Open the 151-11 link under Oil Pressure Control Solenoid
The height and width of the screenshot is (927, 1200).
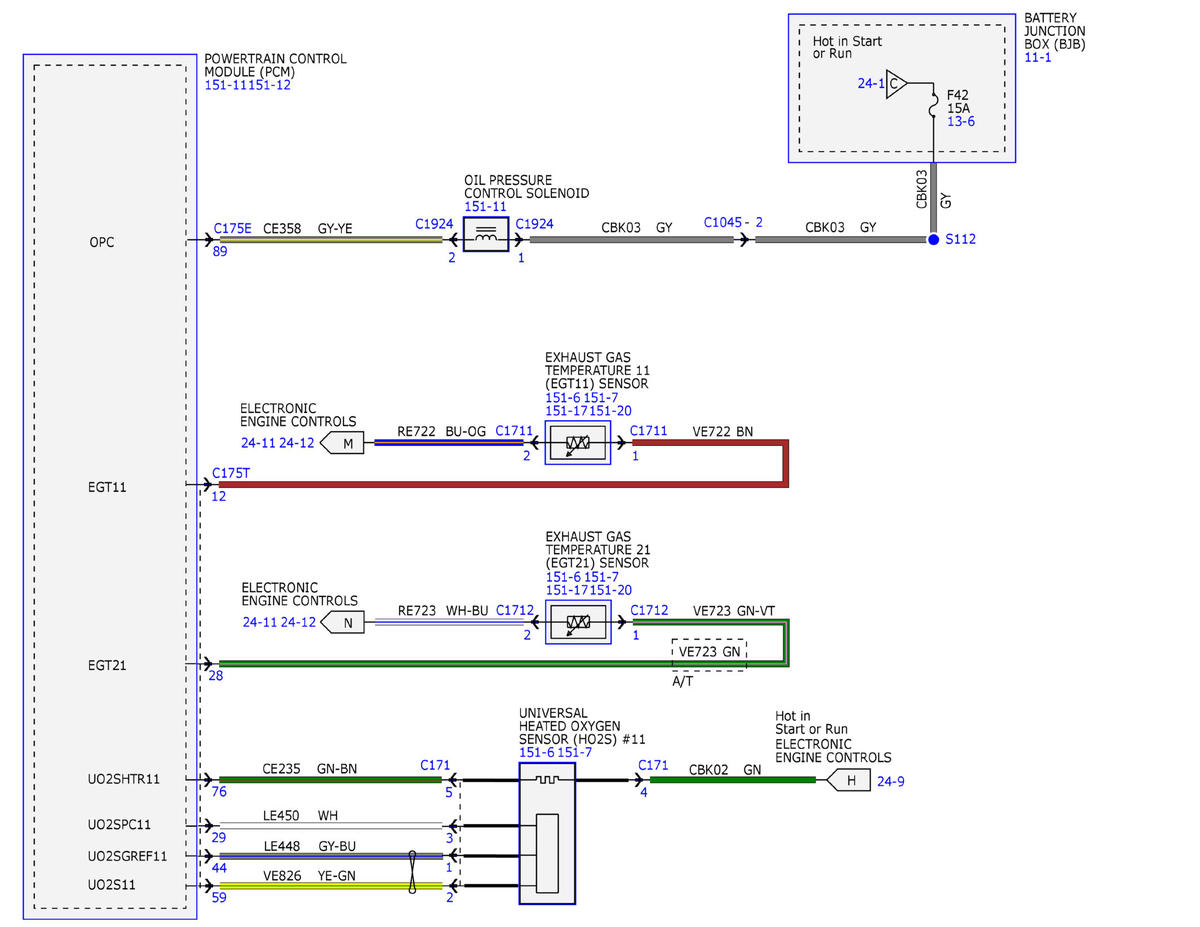[x=485, y=206]
